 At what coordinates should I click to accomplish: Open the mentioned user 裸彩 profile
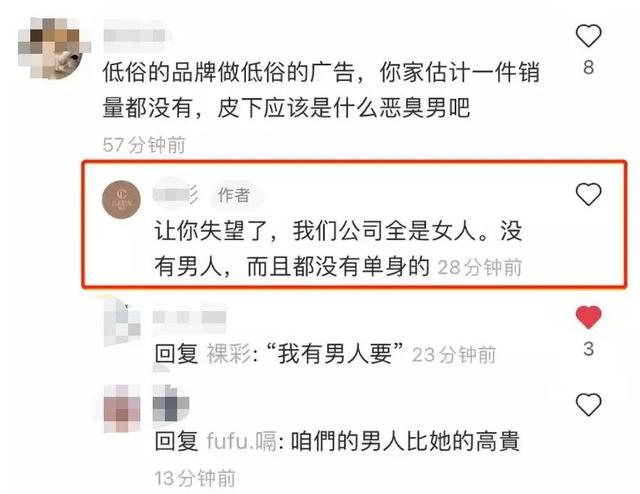[229, 354]
